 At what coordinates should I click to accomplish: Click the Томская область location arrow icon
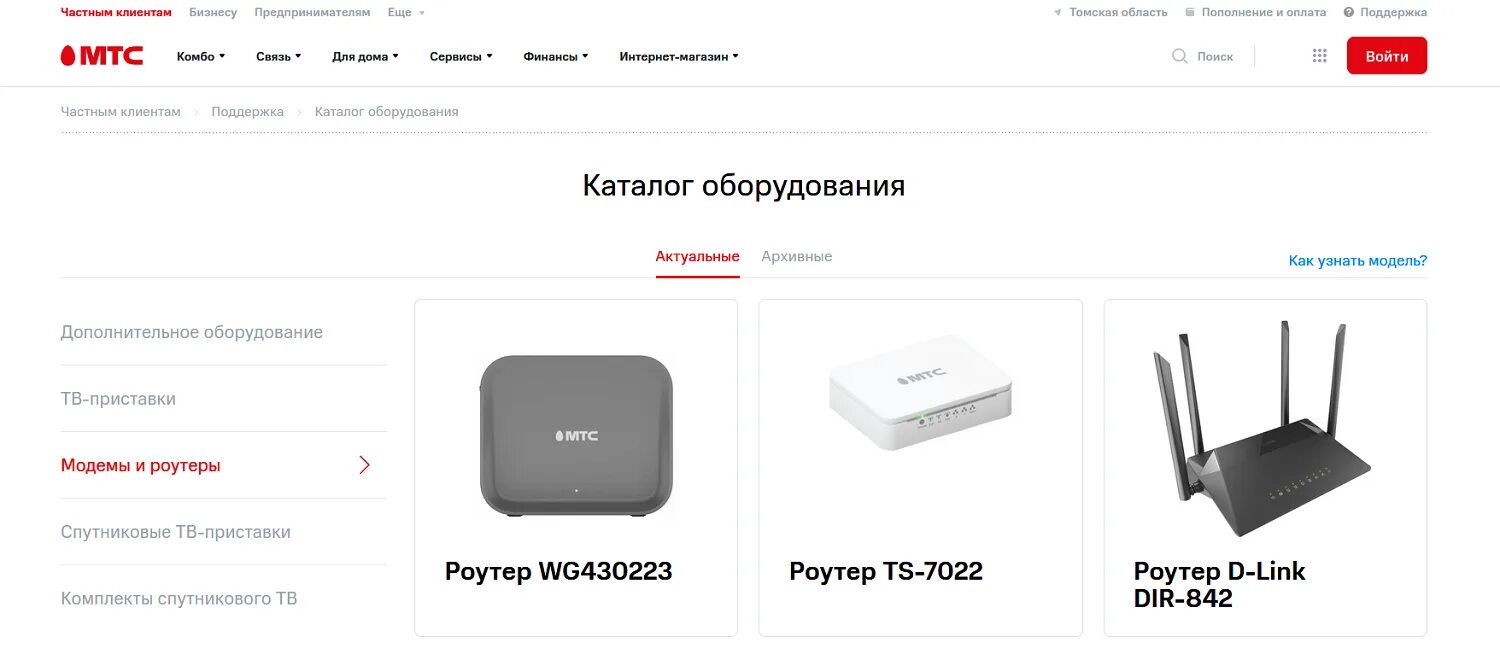1058,13
